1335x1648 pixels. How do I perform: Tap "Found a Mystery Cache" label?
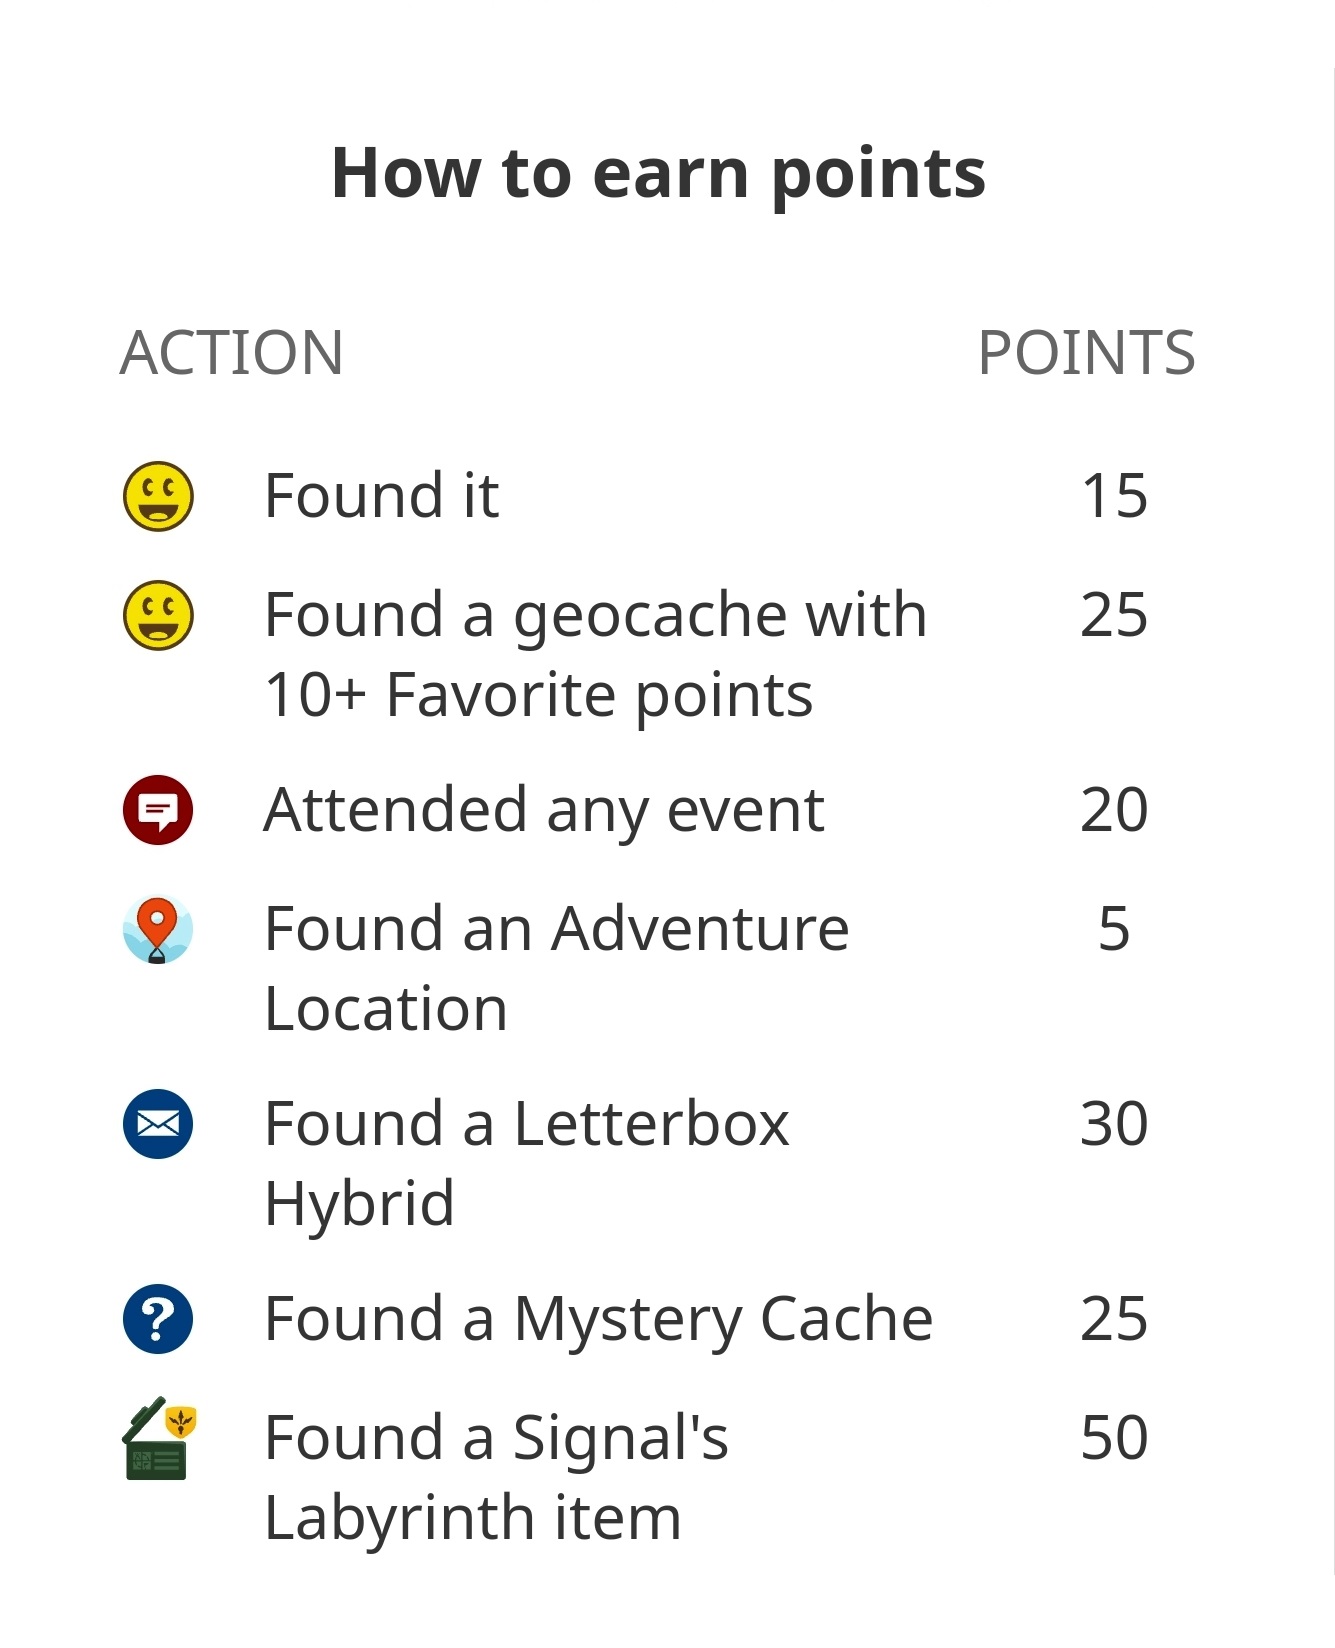(598, 1319)
